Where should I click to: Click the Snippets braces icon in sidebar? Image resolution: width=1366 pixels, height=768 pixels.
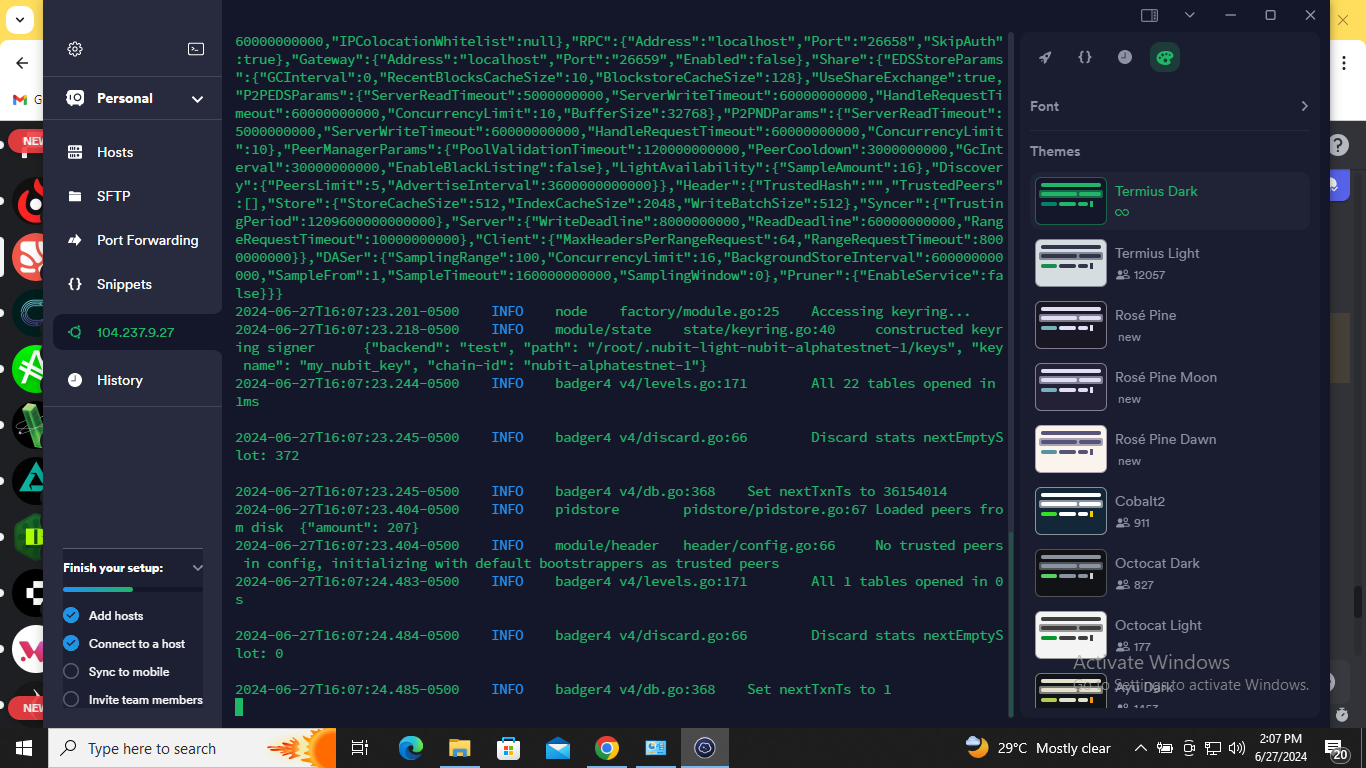75,284
